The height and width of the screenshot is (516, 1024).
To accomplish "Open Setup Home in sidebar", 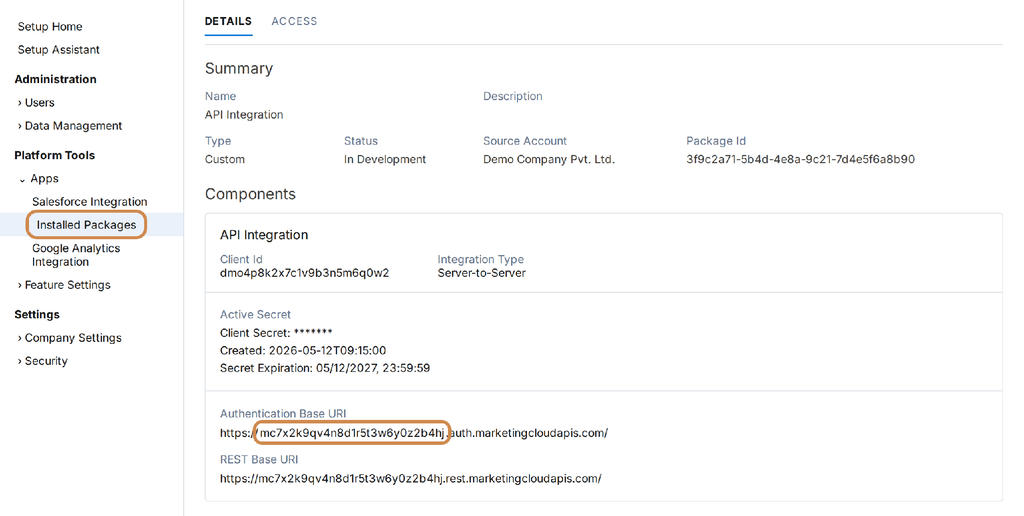I will point(50,27).
